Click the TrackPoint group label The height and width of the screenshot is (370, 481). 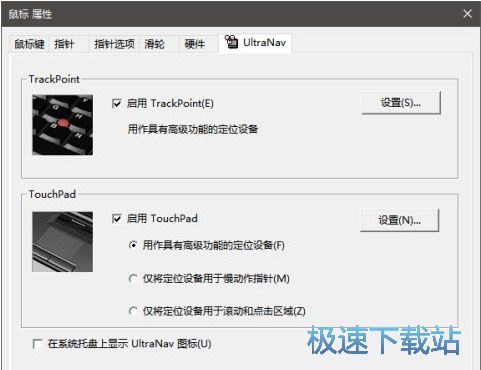(54, 79)
